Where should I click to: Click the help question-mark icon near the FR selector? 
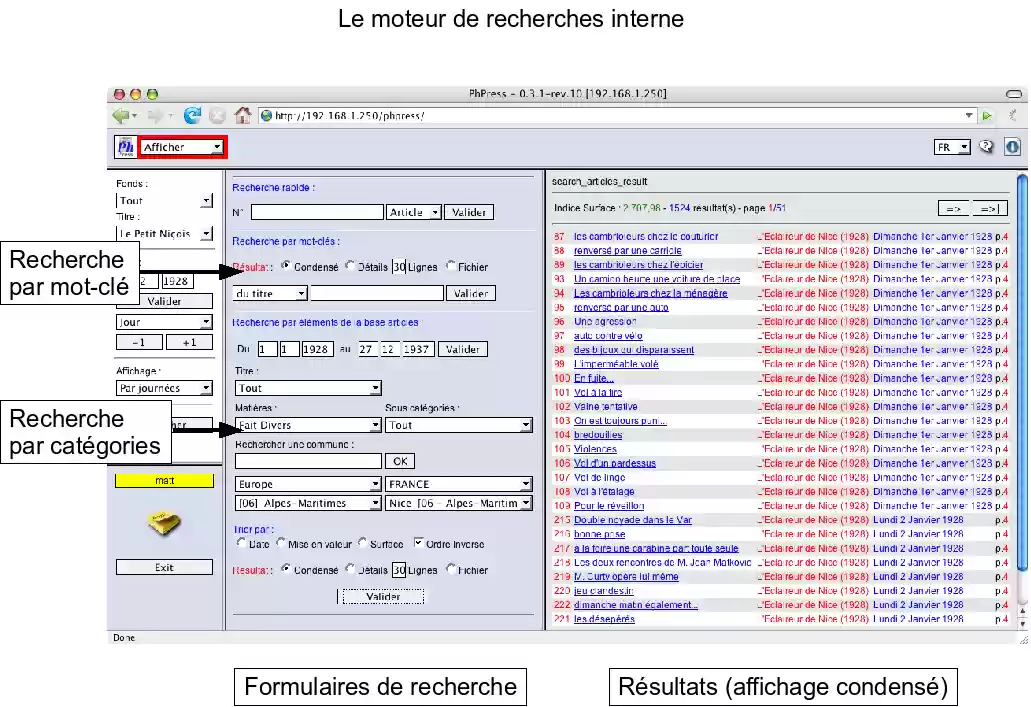[987, 146]
